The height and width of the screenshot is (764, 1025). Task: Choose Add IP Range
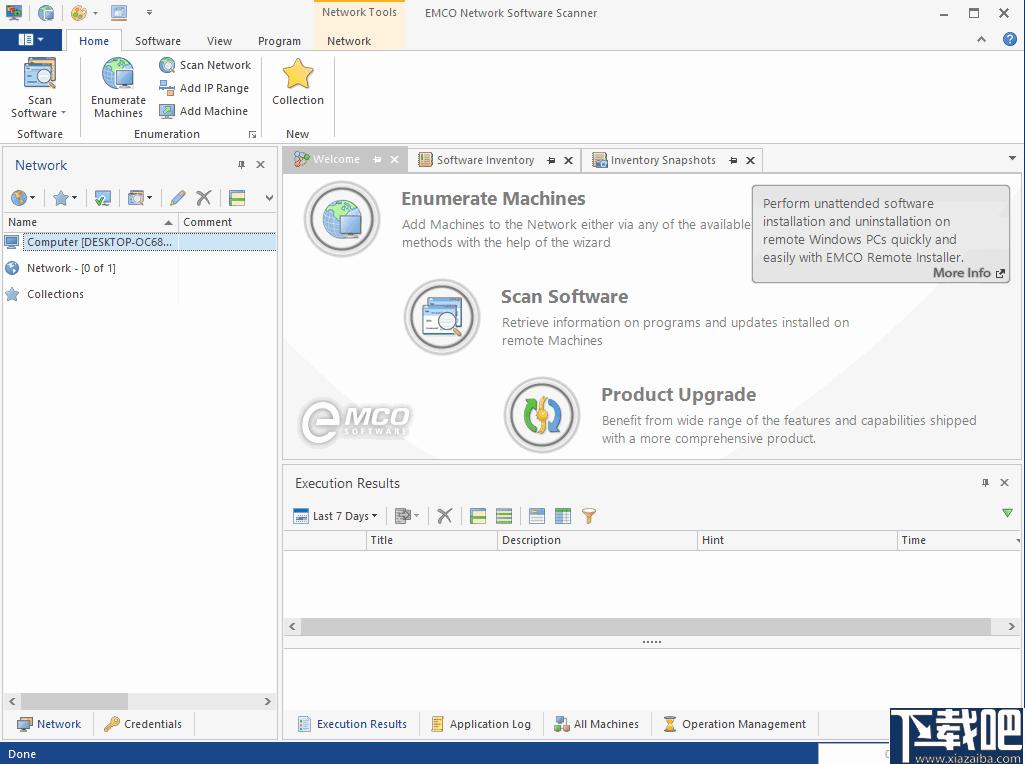click(205, 88)
